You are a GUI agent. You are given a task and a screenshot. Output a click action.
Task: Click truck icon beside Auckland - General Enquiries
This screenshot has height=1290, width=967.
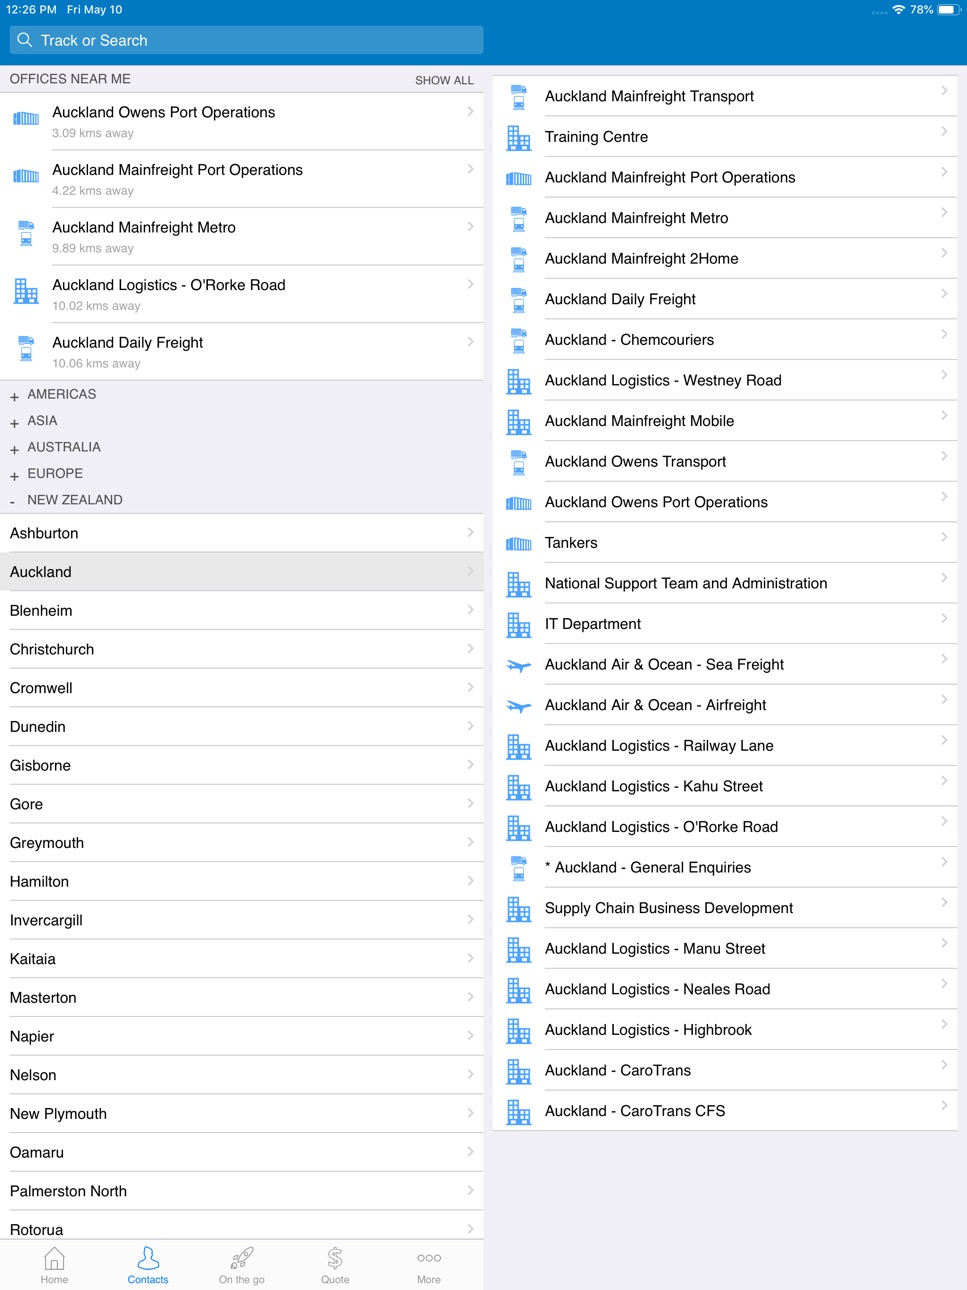(x=518, y=869)
